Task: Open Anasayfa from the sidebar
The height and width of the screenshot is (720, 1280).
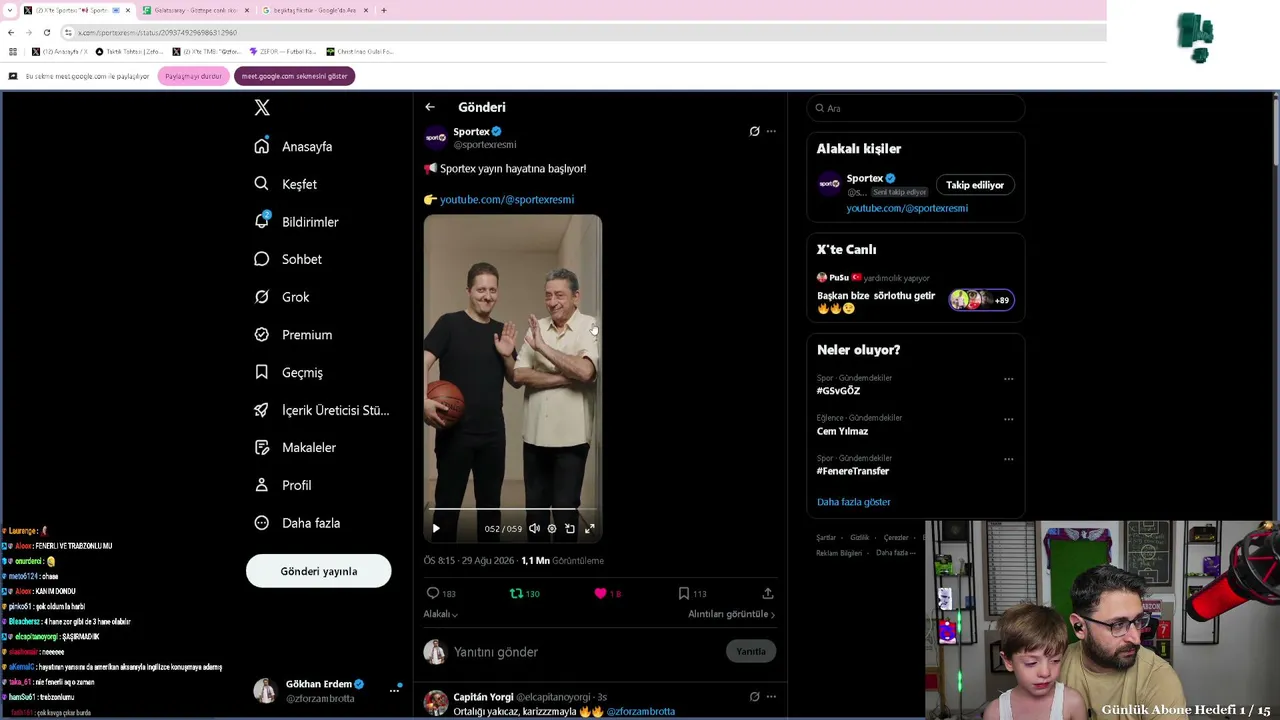Action: click(x=293, y=146)
